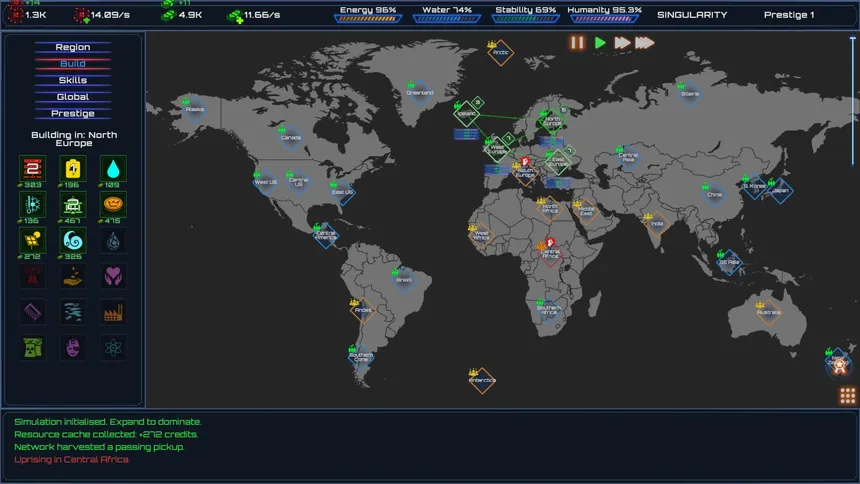Open the Prestige tab

pos(73,114)
